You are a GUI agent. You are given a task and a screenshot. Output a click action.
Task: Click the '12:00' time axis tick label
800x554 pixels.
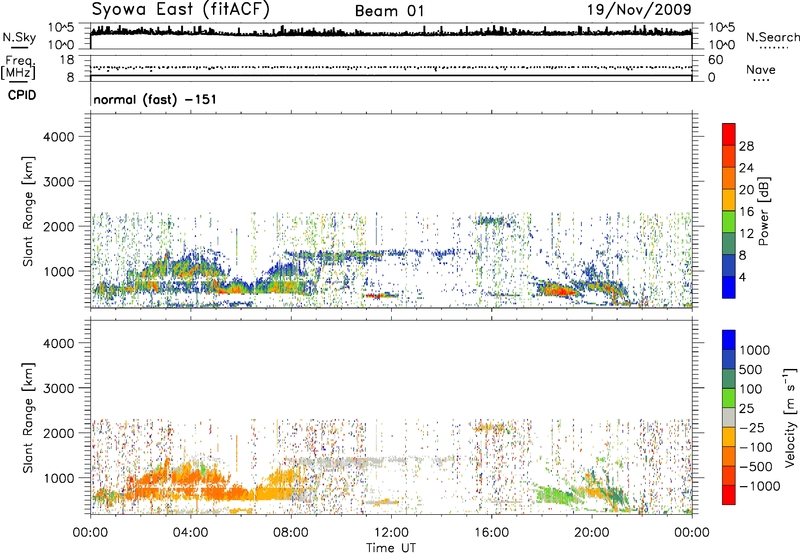coord(391,533)
